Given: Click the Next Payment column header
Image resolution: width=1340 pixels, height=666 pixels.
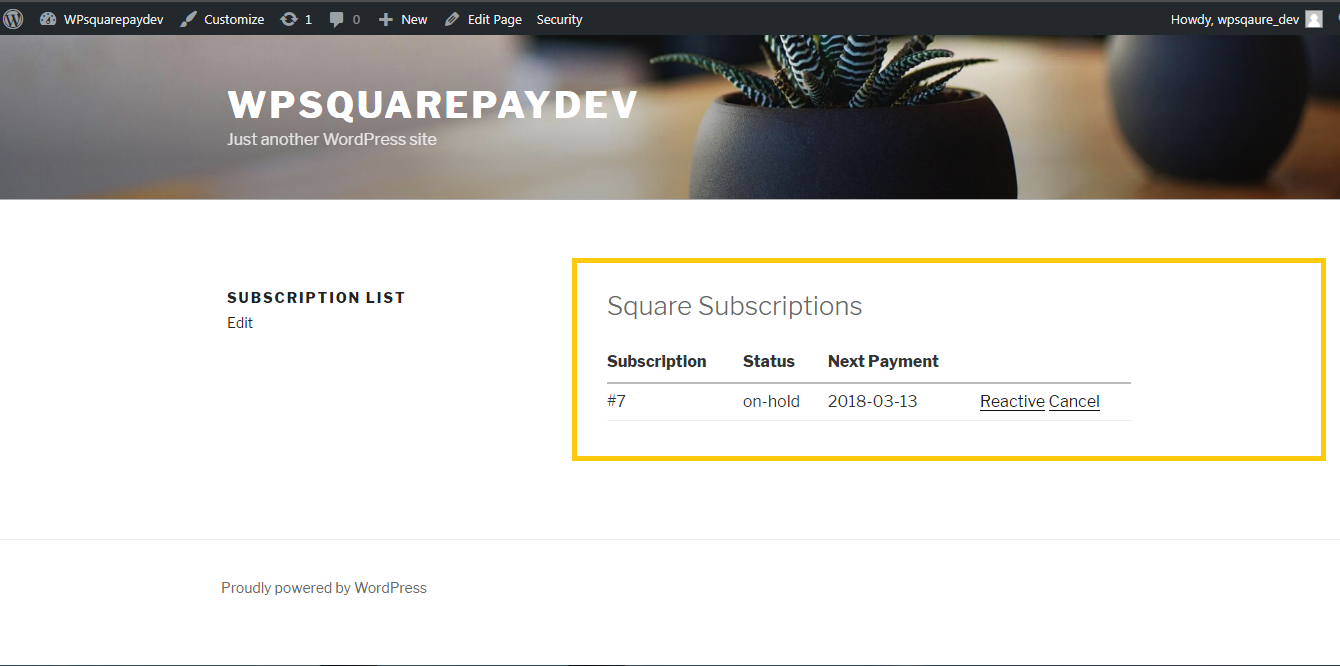Looking at the screenshot, I should 883,361.
